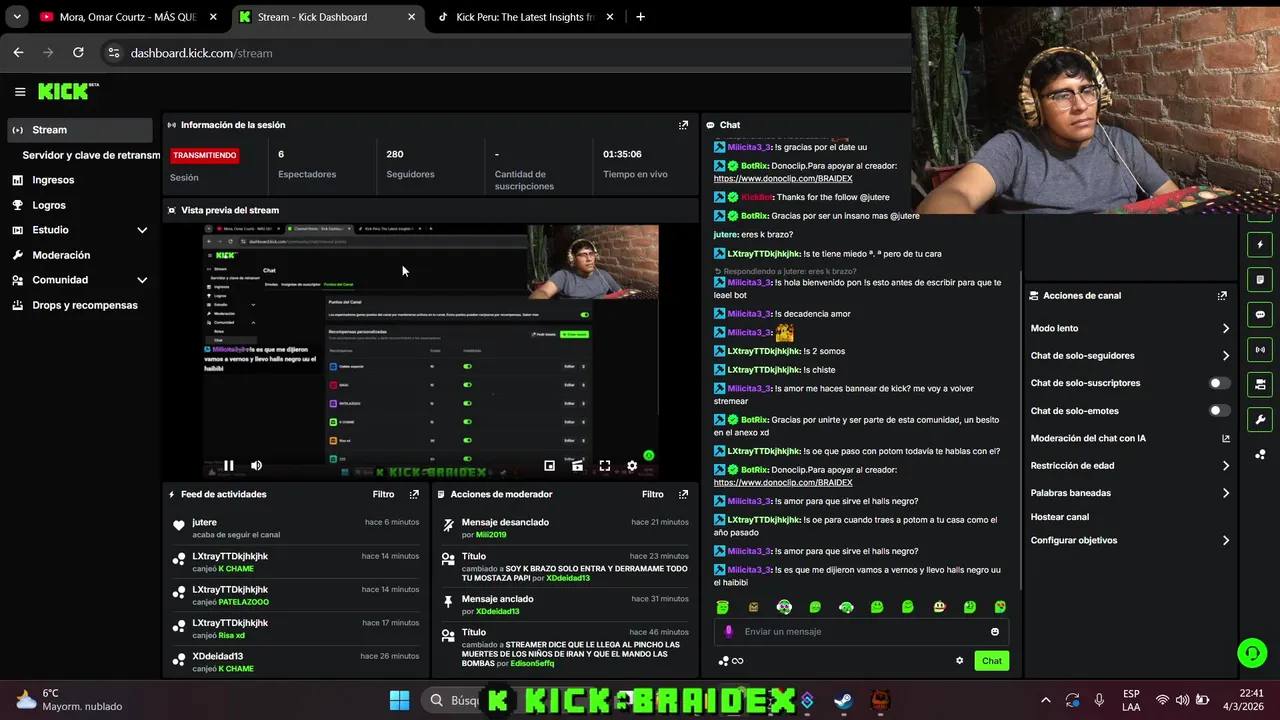The height and width of the screenshot is (720, 1280).
Task: Show hidden system tray icons
Action: point(1045,700)
